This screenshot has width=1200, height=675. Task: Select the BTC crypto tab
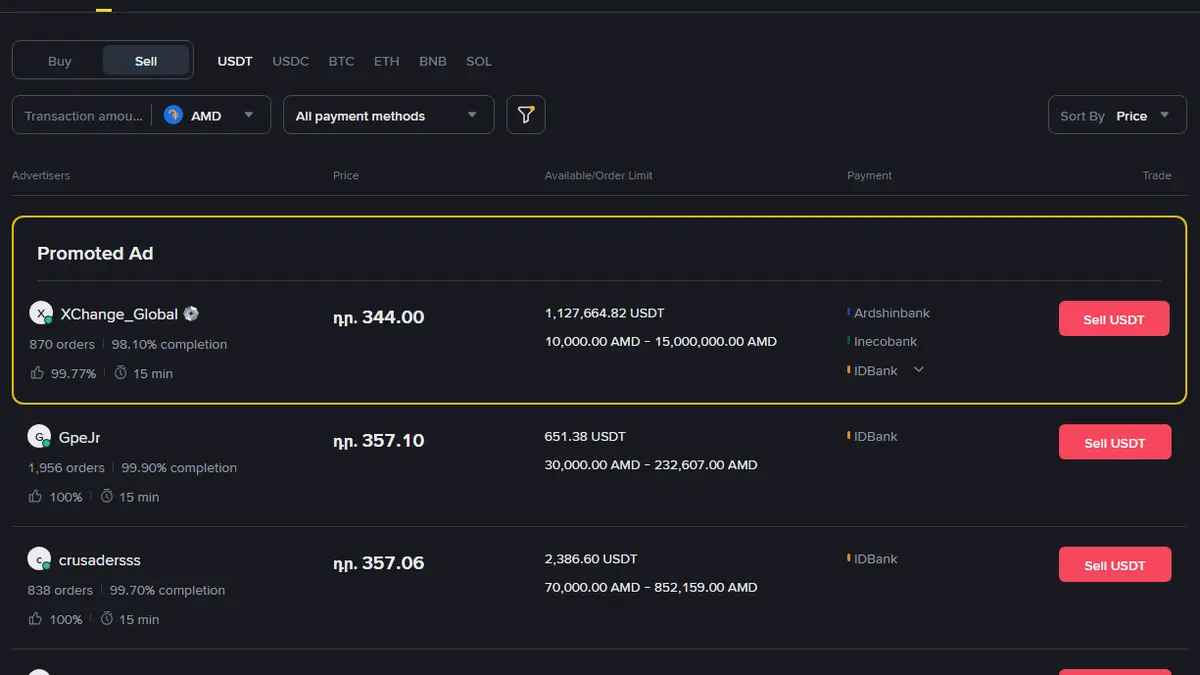pyautogui.click(x=341, y=61)
